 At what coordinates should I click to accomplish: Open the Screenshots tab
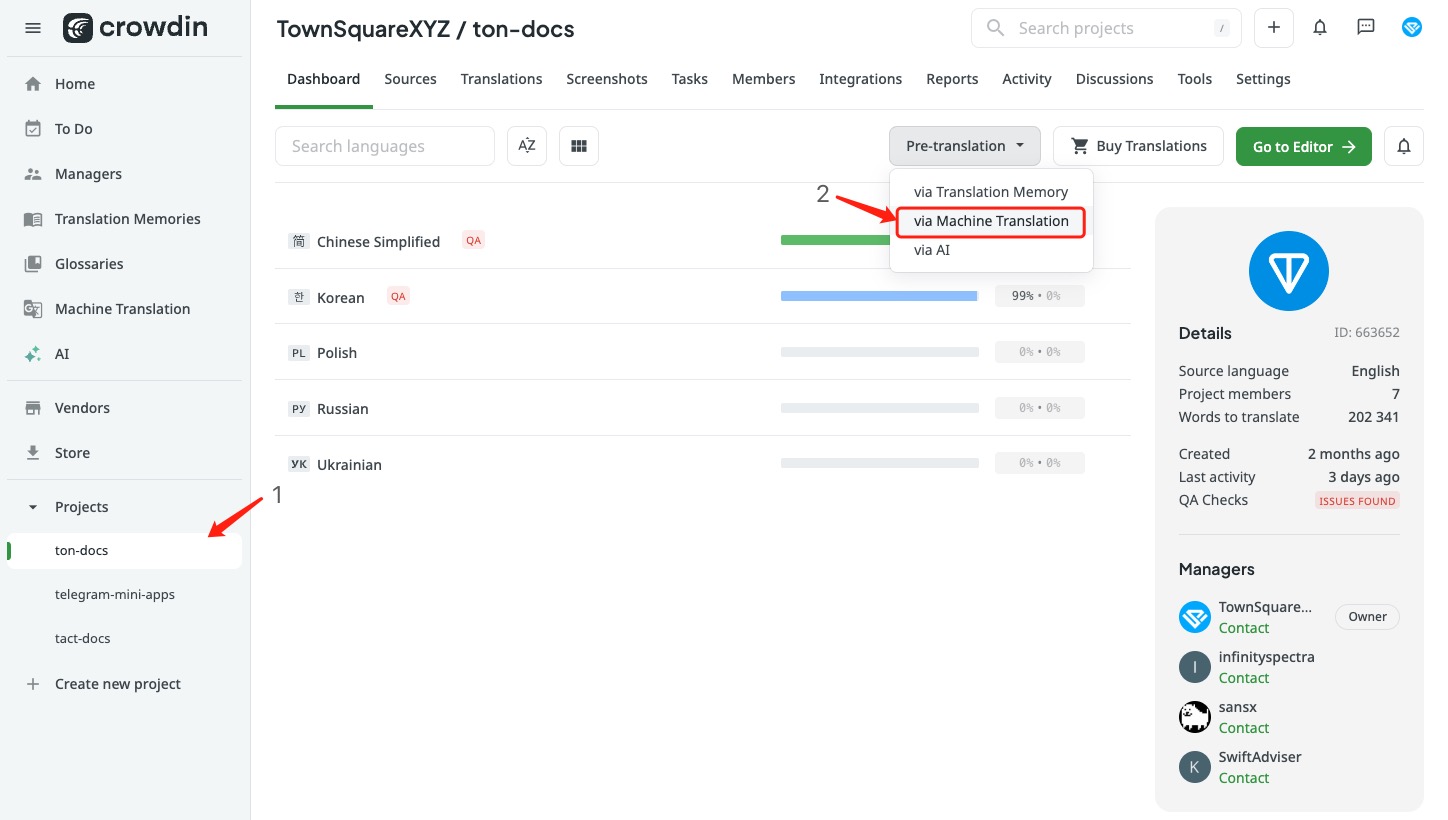coord(607,79)
